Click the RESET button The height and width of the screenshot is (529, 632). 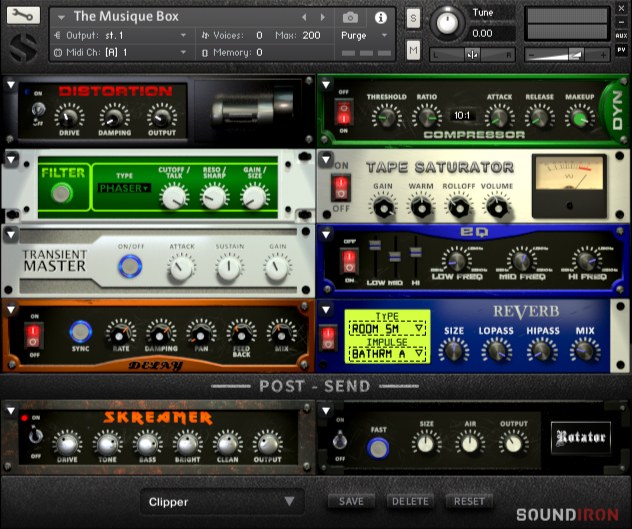click(469, 501)
